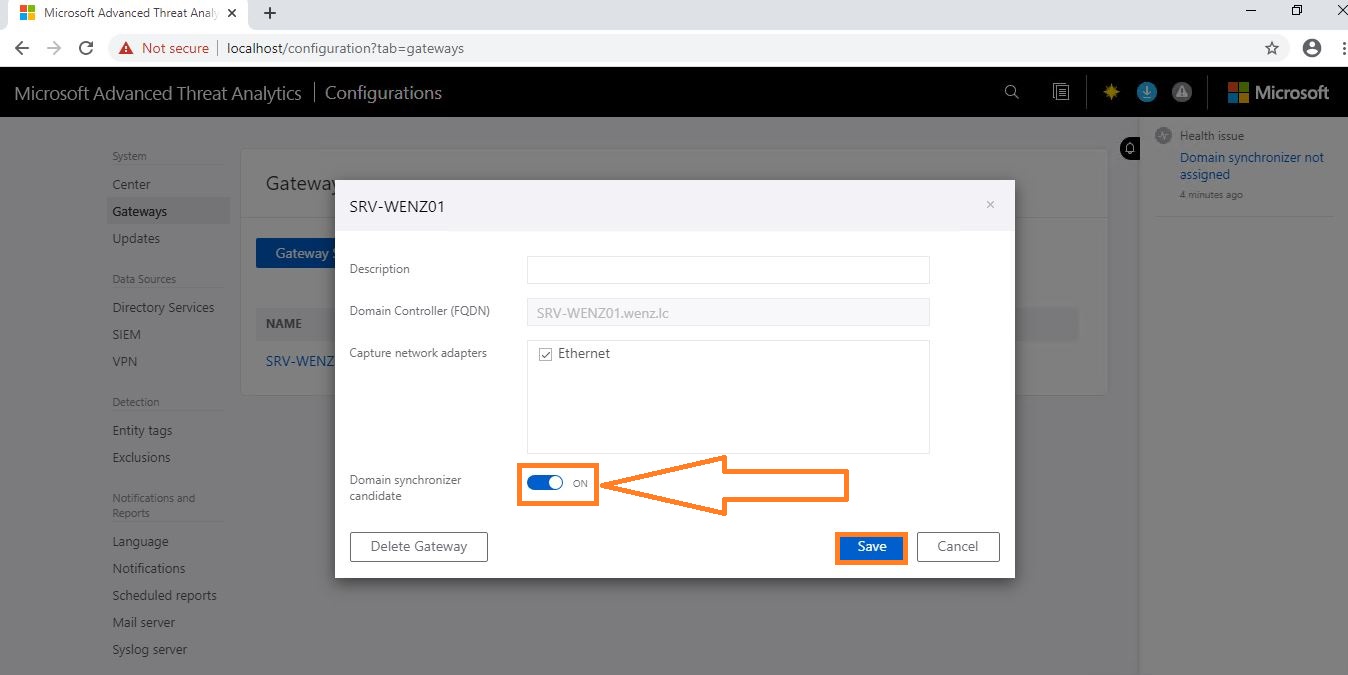
Task: Open Entity tags under Detection
Action: tap(142, 430)
